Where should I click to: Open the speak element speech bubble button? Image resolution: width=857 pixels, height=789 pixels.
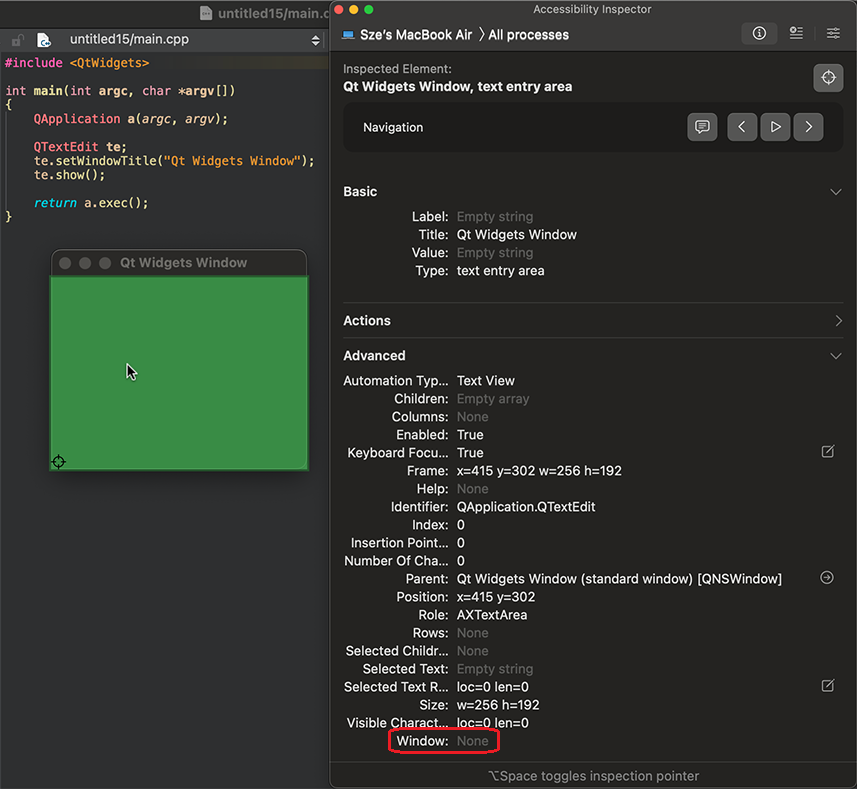(x=702, y=127)
